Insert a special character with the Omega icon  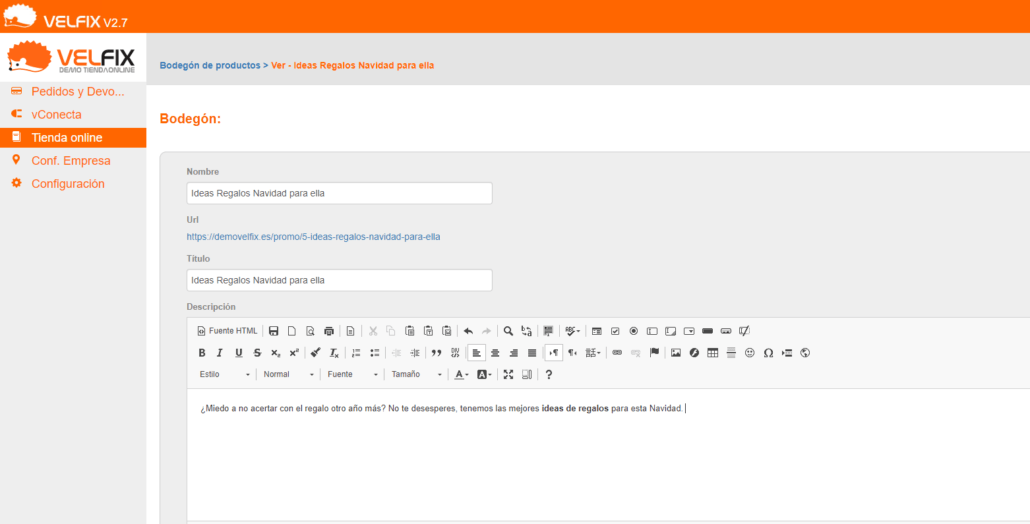click(x=768, y=353)
